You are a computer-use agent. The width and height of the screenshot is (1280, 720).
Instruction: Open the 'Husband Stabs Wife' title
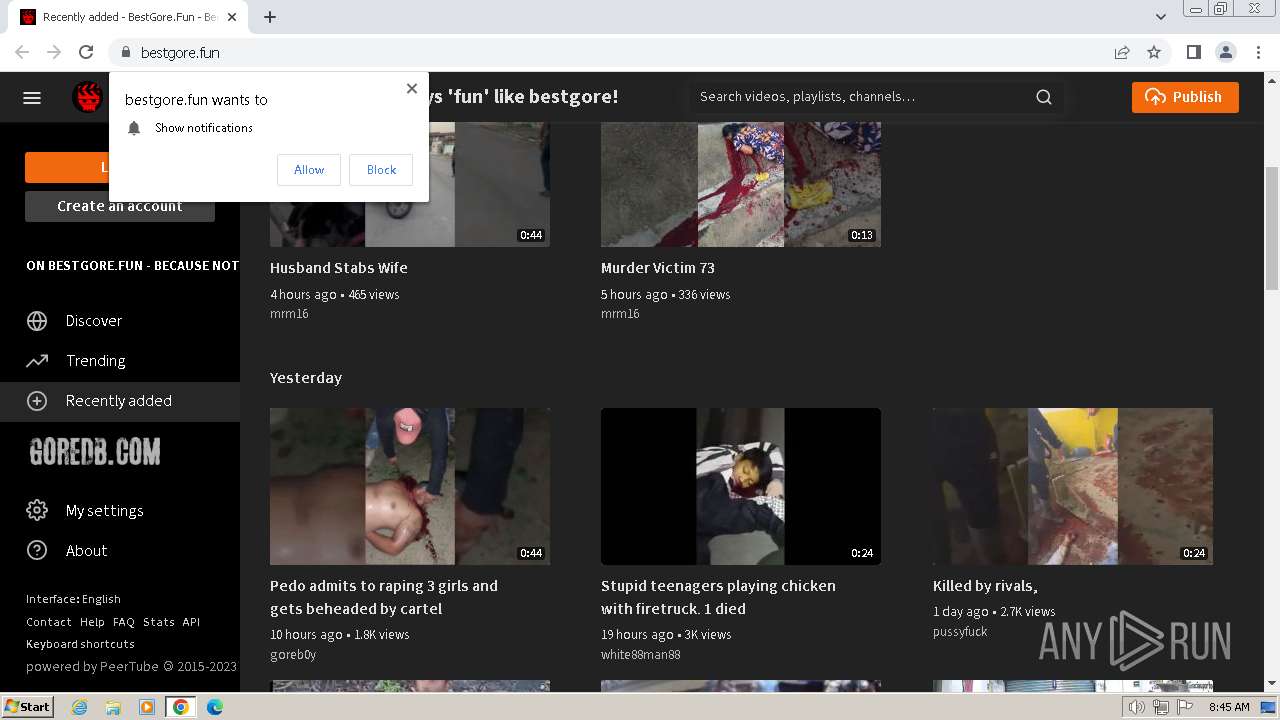tap(339, 268)
